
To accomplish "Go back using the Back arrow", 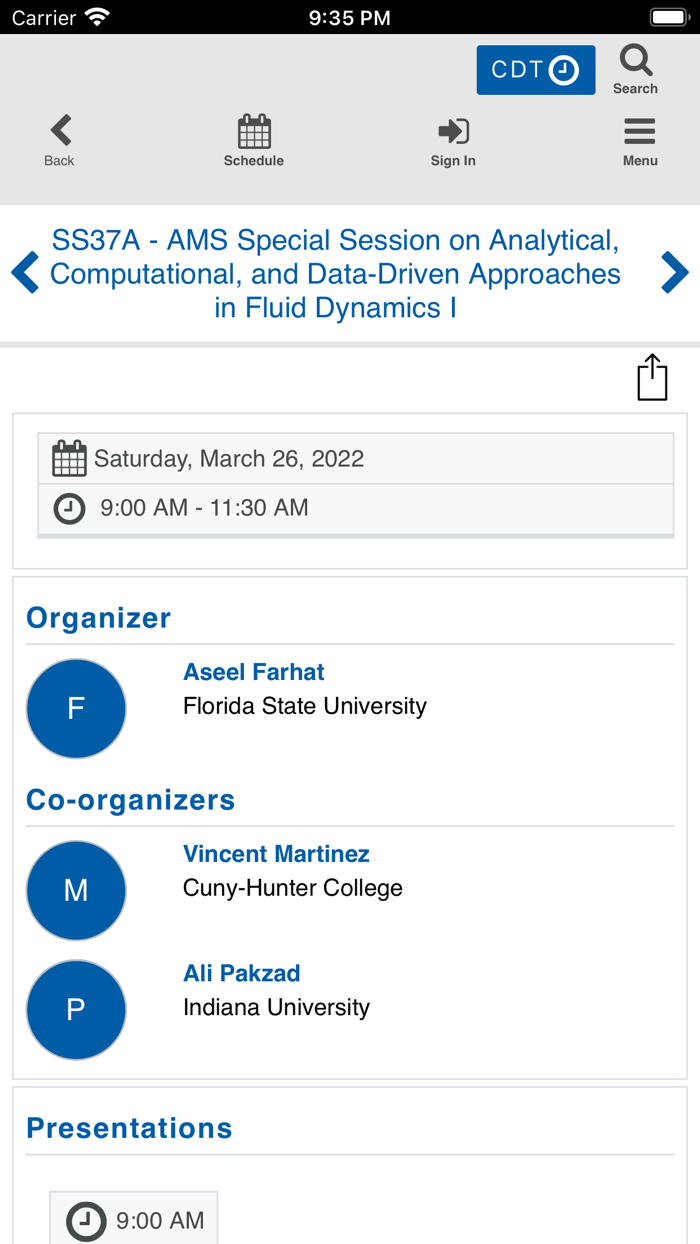I will [60, 131].
